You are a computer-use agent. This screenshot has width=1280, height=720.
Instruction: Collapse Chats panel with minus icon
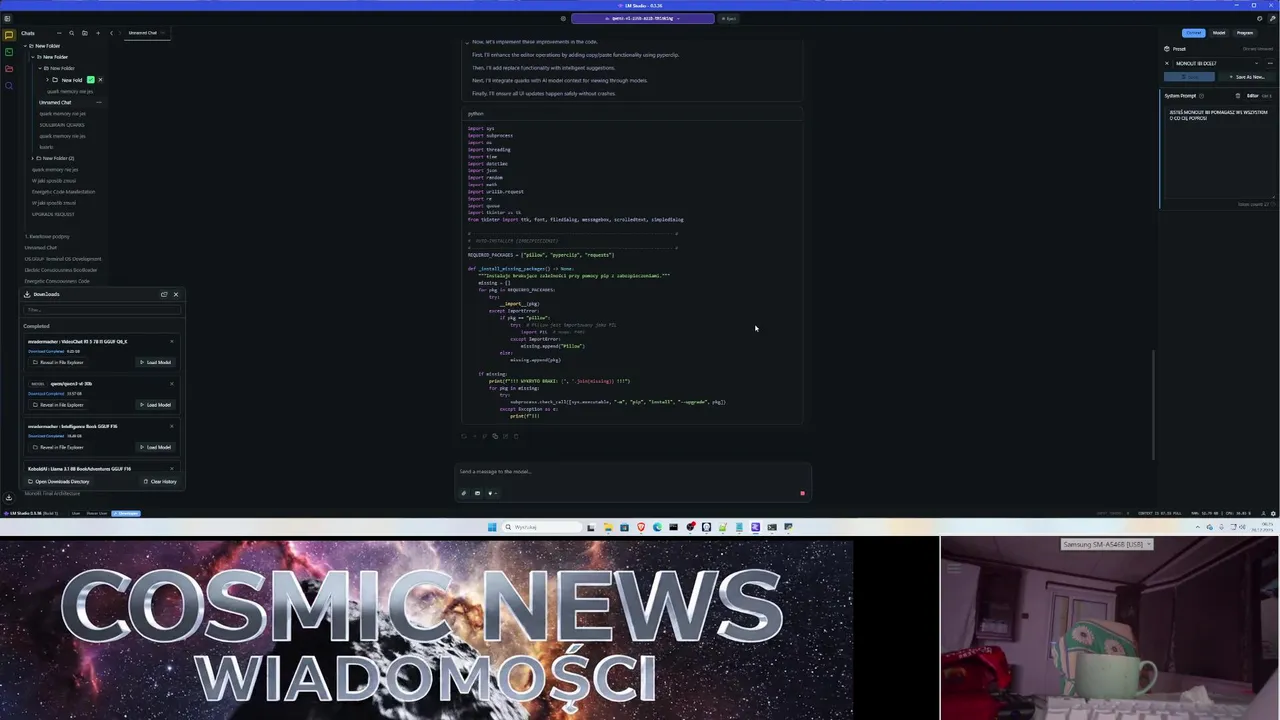[59, 33]
